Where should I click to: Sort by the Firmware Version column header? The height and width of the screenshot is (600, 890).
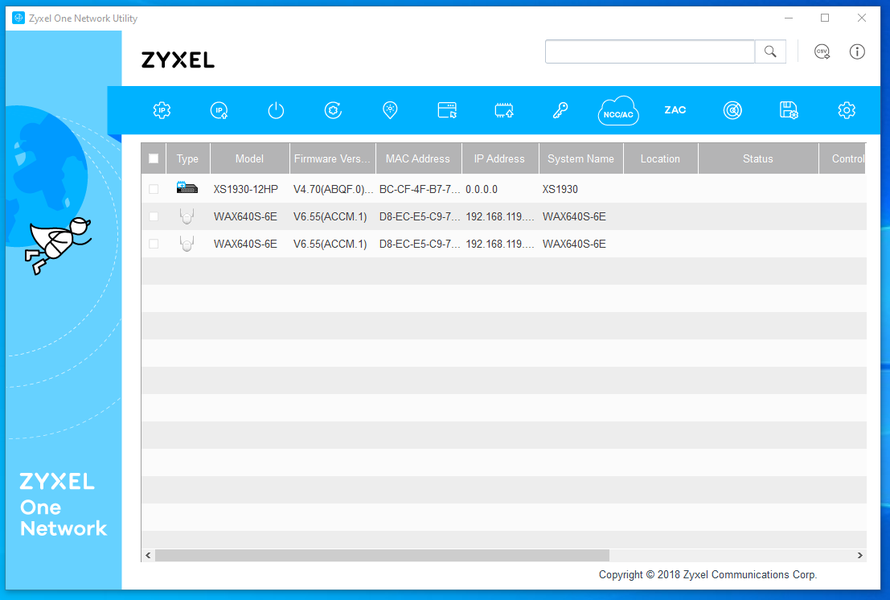coord(332,159)
